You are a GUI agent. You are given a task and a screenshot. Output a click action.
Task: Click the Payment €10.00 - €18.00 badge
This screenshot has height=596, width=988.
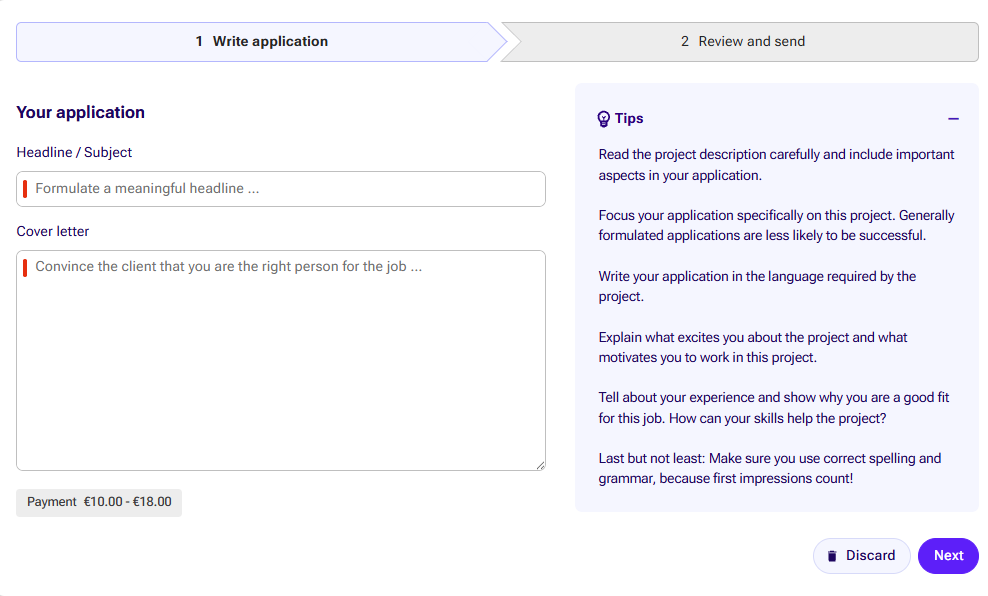point(99,502)
